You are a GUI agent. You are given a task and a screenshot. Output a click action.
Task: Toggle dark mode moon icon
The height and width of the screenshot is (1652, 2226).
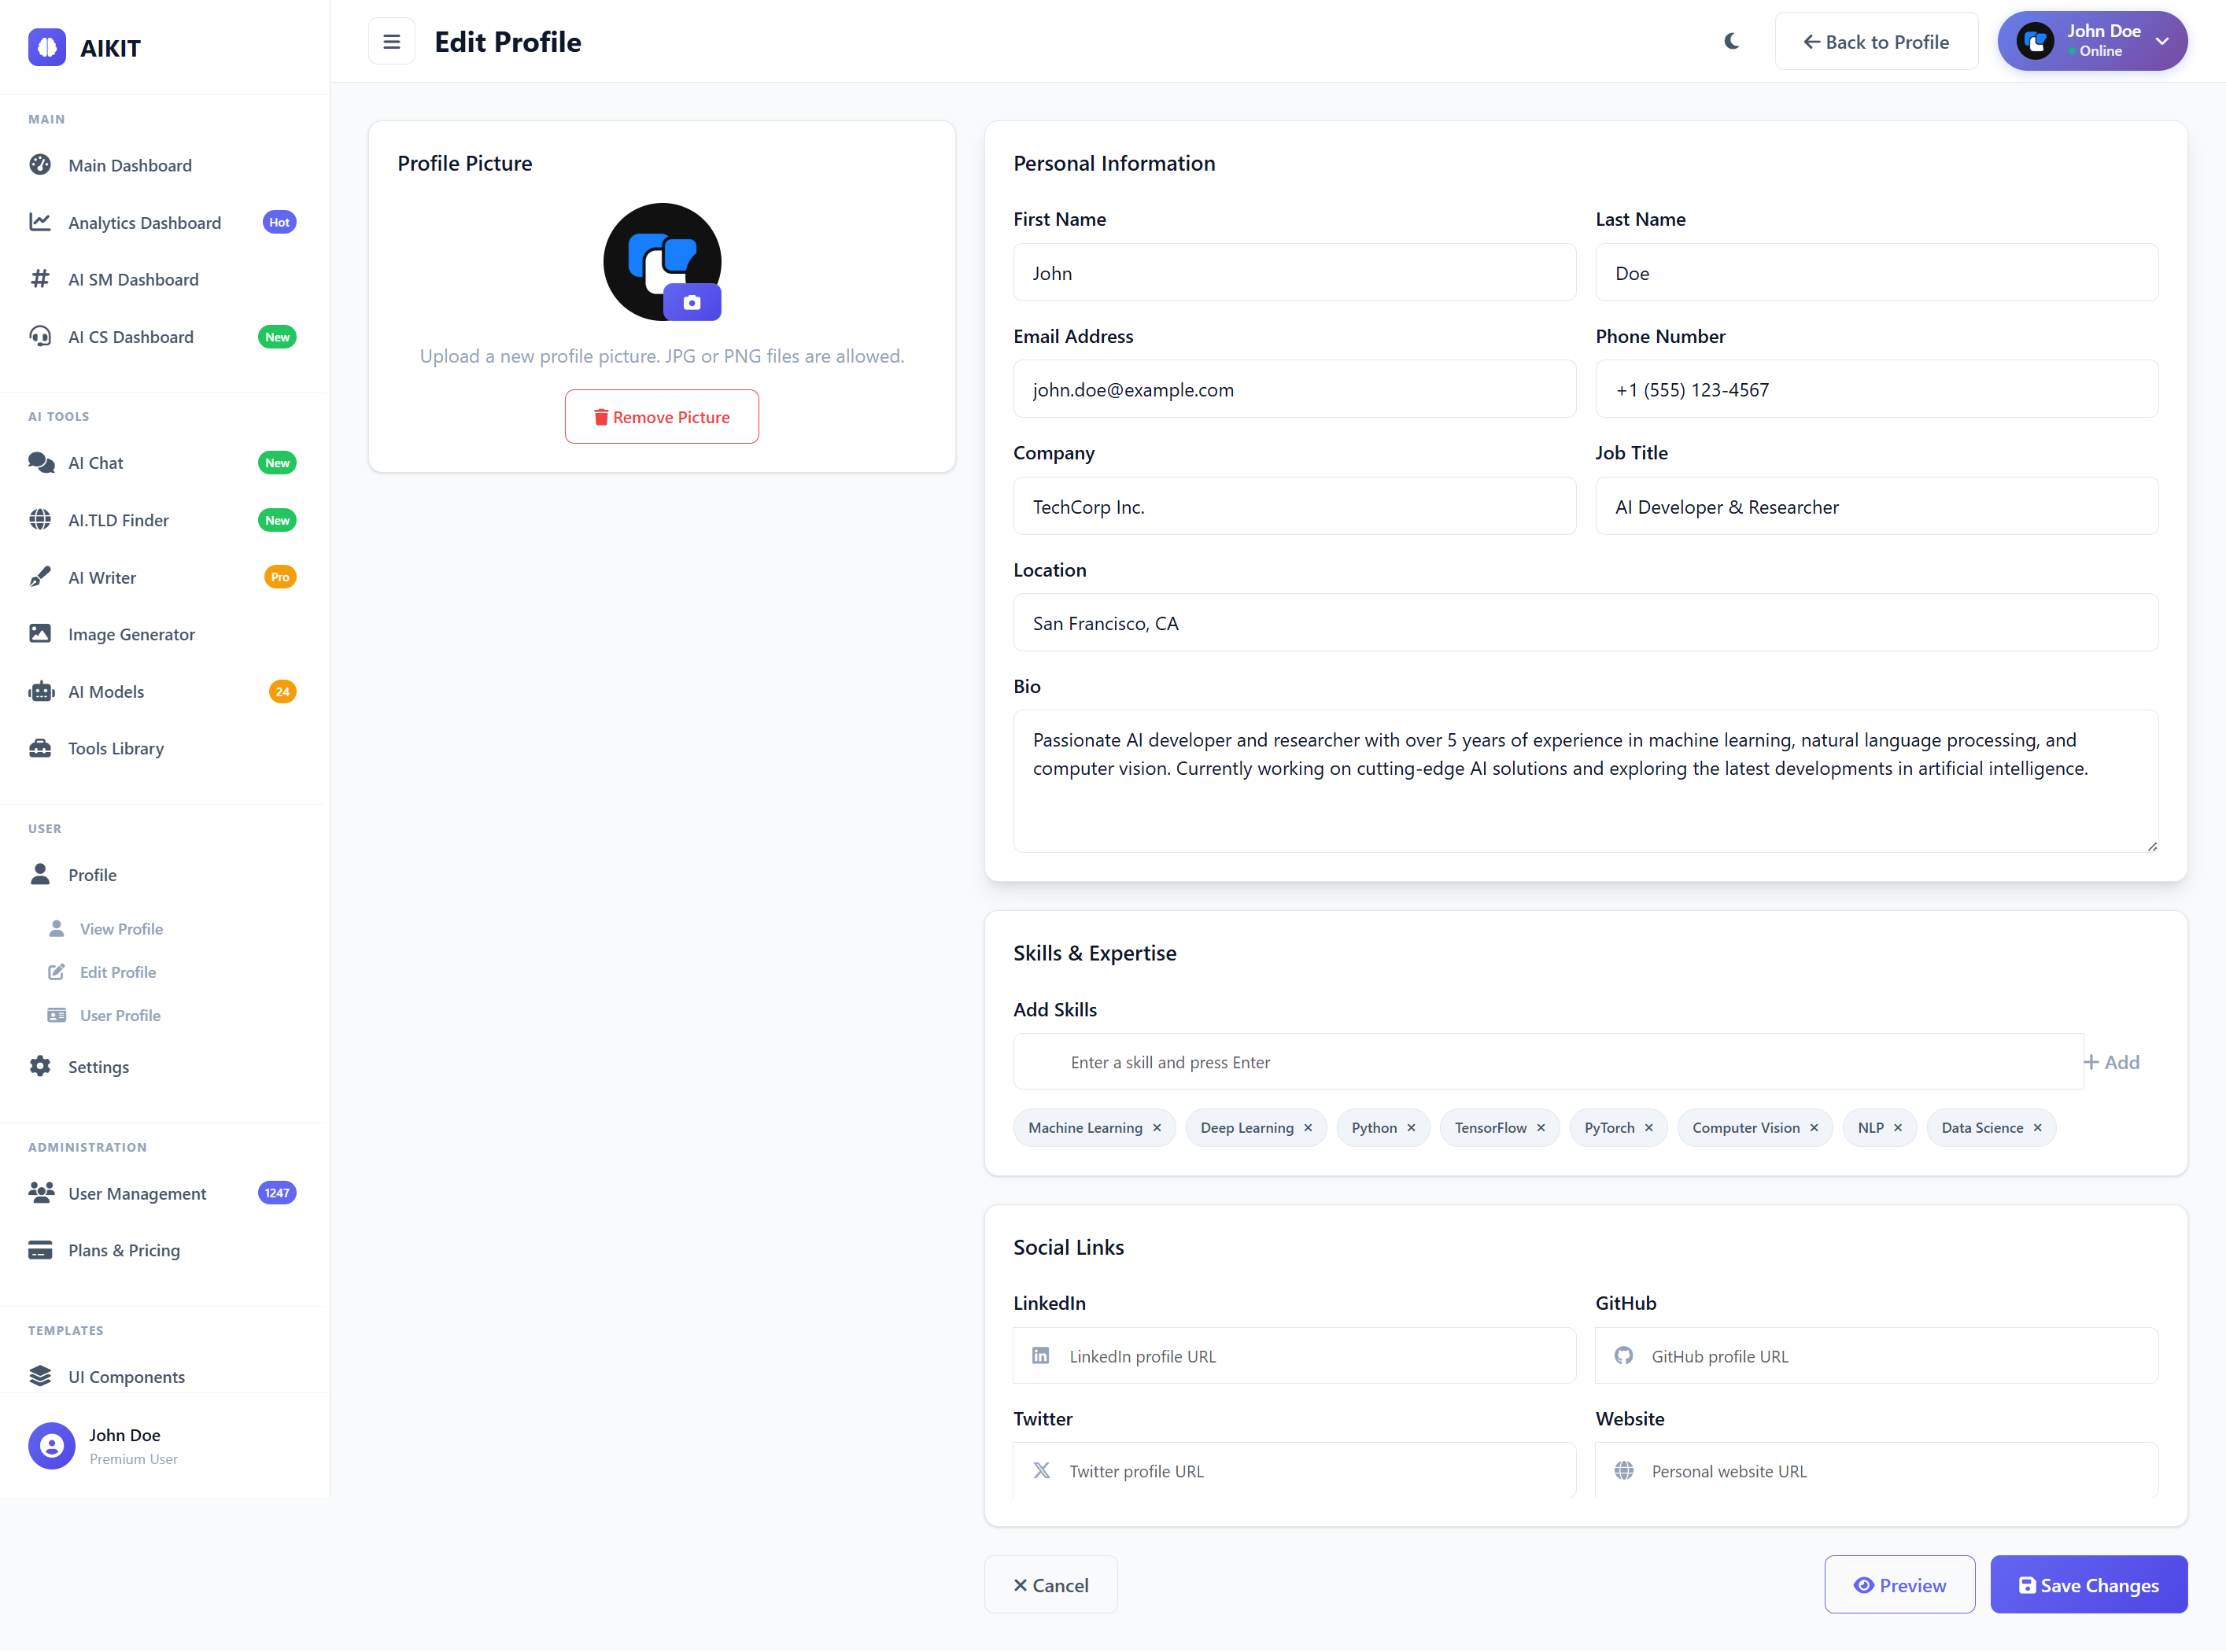1732,42
